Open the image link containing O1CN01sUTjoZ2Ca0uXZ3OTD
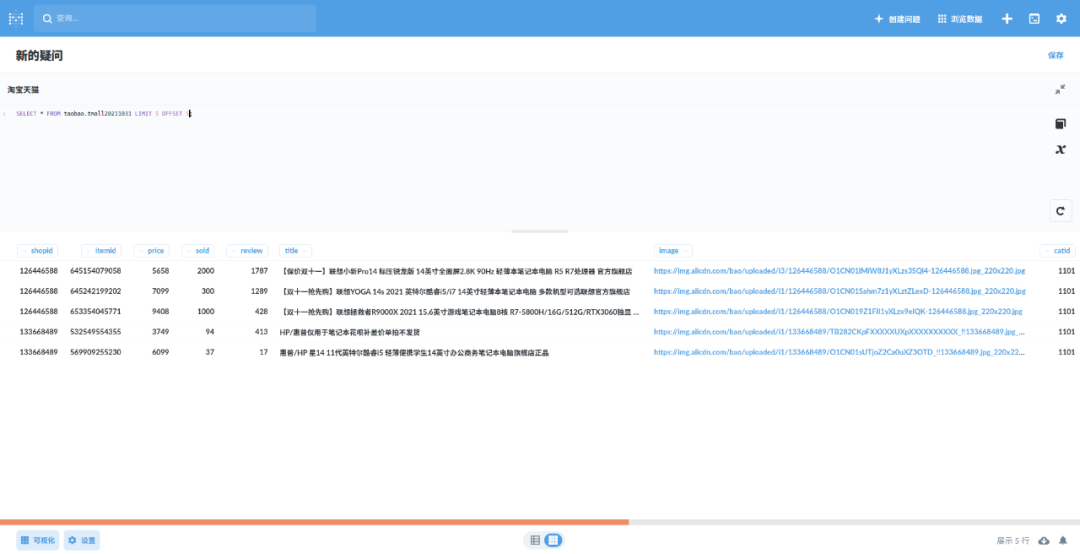Viewport: 1080px width, 554px height. pos(839,352)
